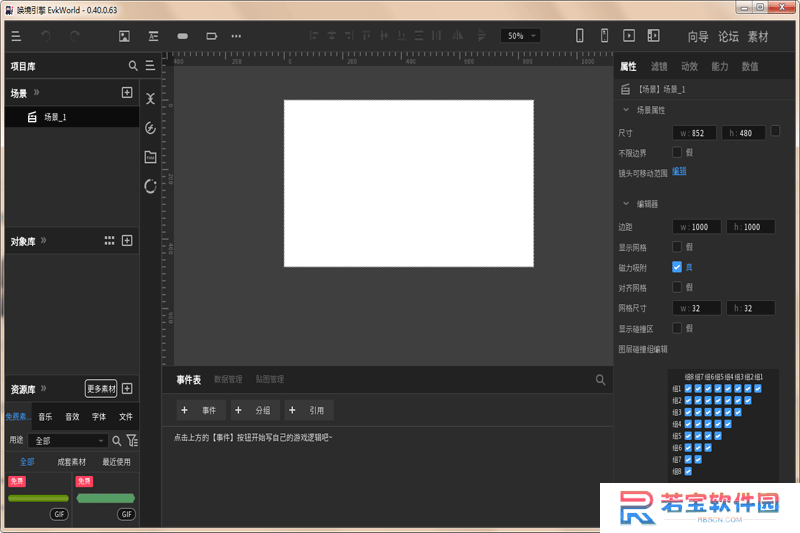Switch to the 能力 tab
The image size is (800, 533).
719,66
